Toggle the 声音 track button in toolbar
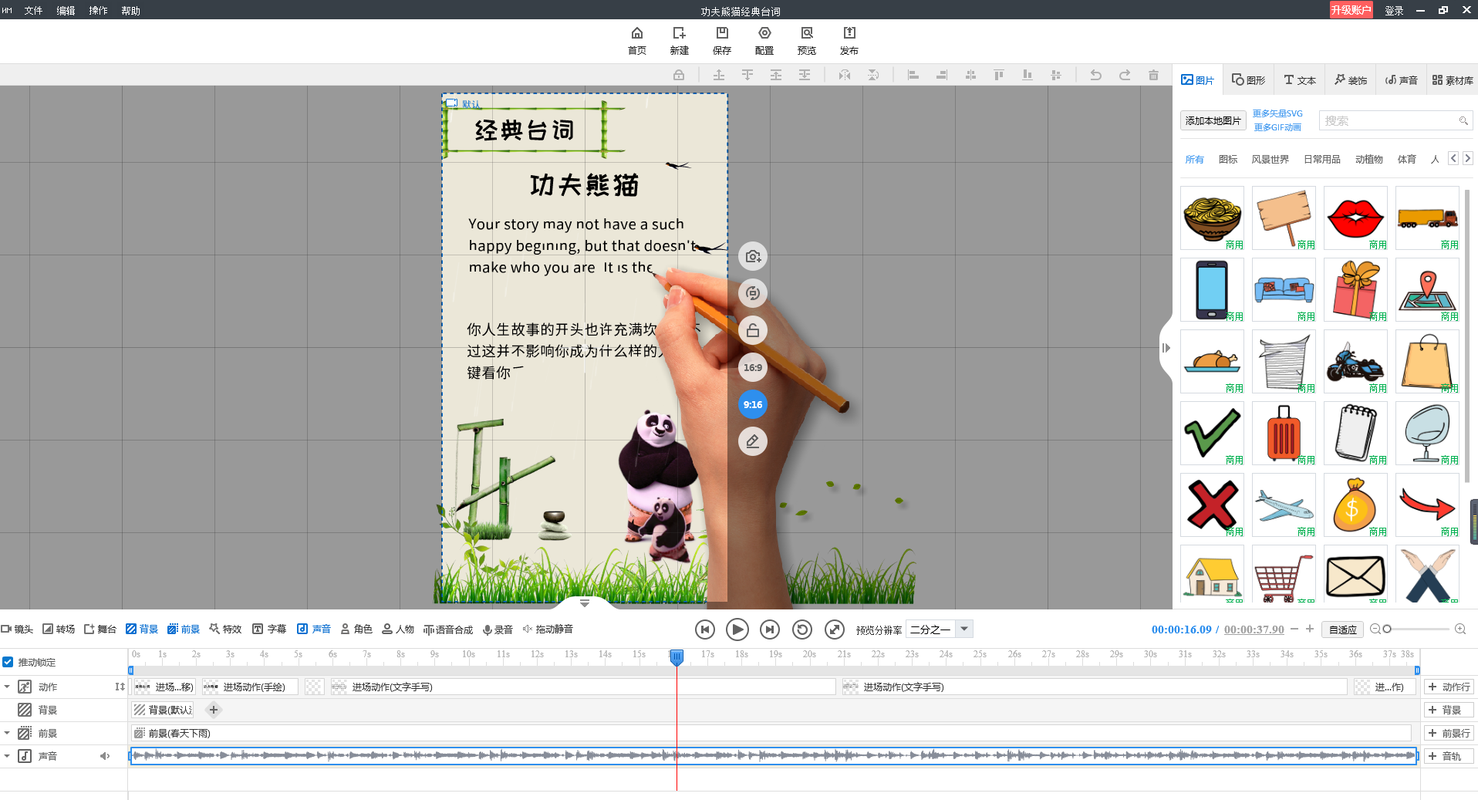 314,629
